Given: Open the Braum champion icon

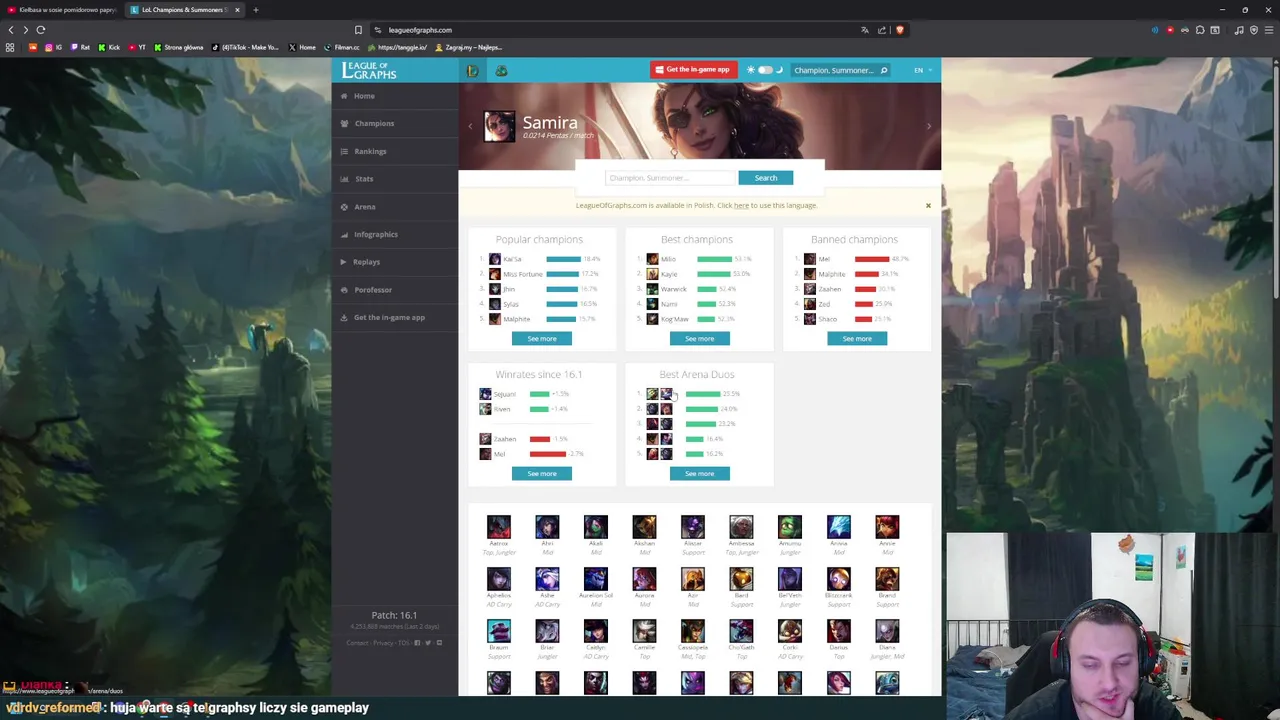Looking at the screenshot, I should (498, 631).
